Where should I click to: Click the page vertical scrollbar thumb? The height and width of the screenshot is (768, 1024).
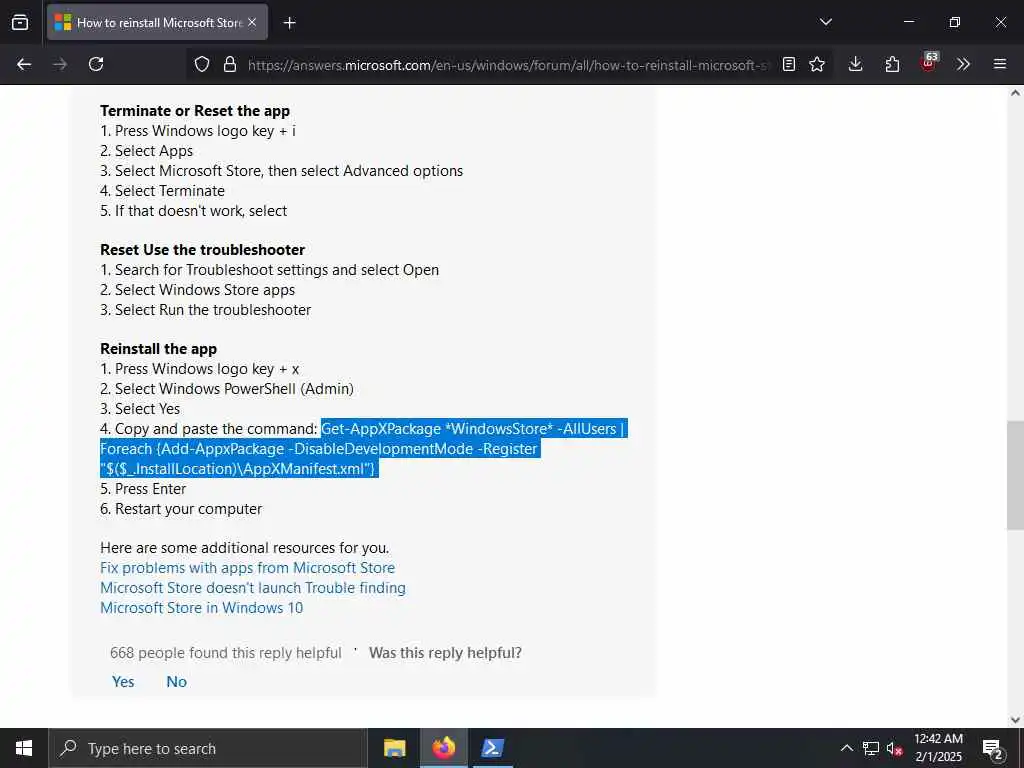[1015, 475]
